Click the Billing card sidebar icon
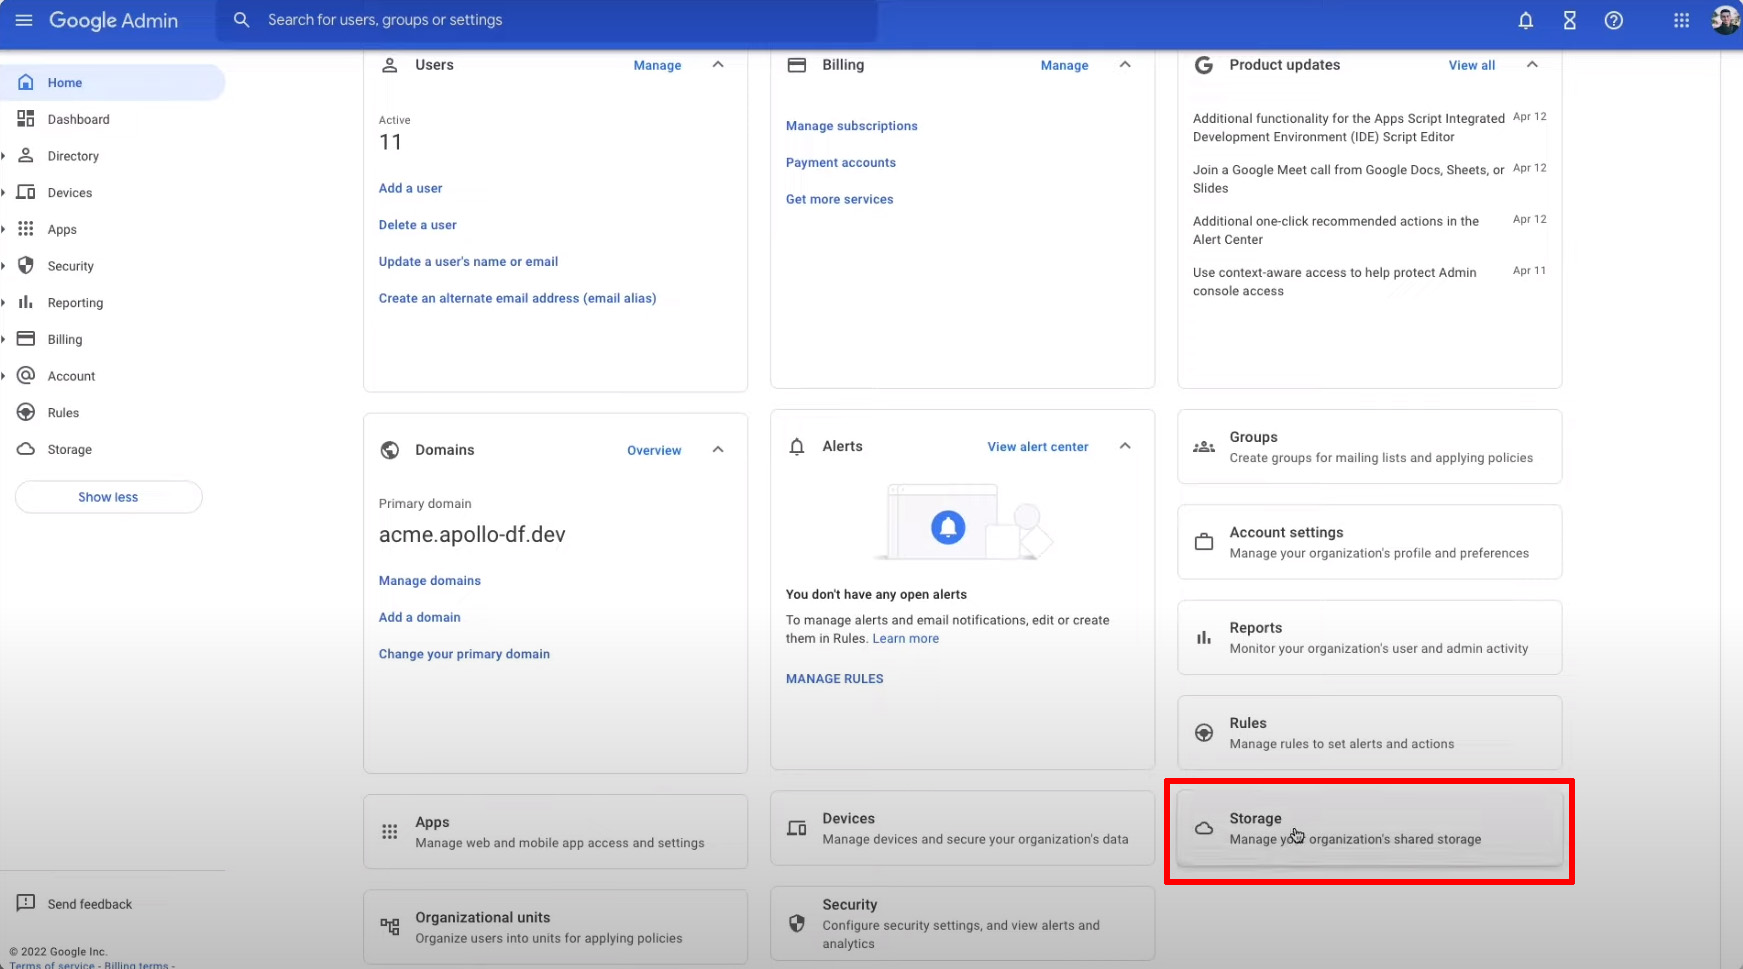Image resolution: width=1743 pixels, height=969 pixels. point(26,339)
